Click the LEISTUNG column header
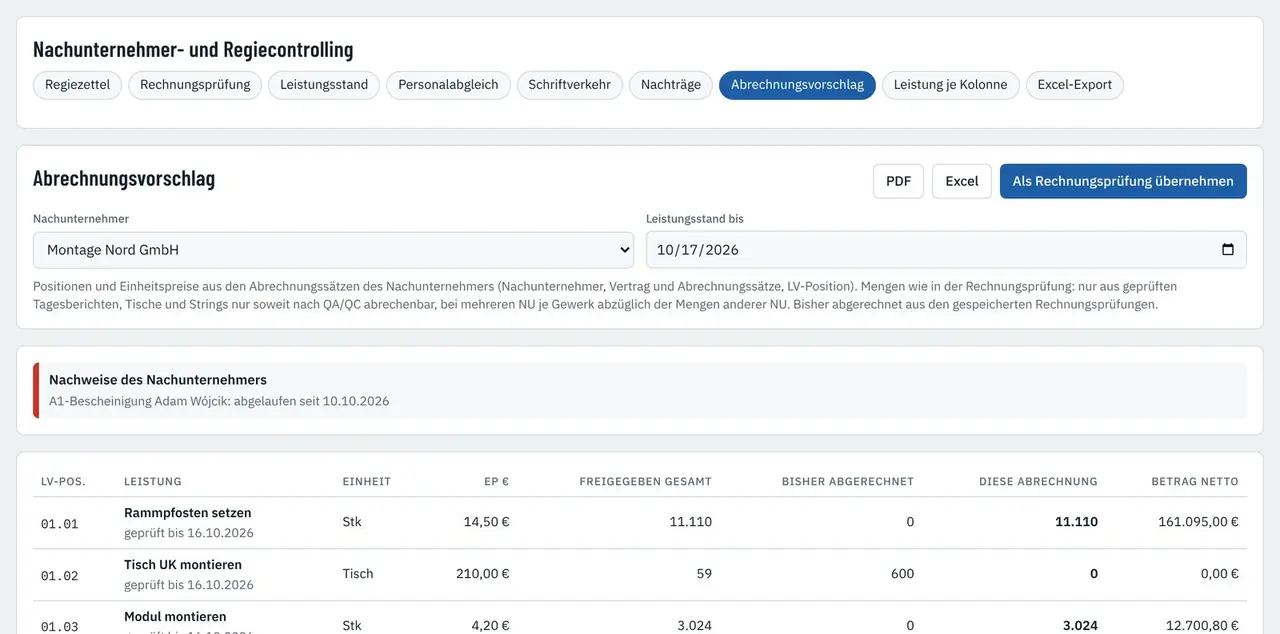This screenshot has width=1280, height=634. pyautogui.click(x=153, y=481)
